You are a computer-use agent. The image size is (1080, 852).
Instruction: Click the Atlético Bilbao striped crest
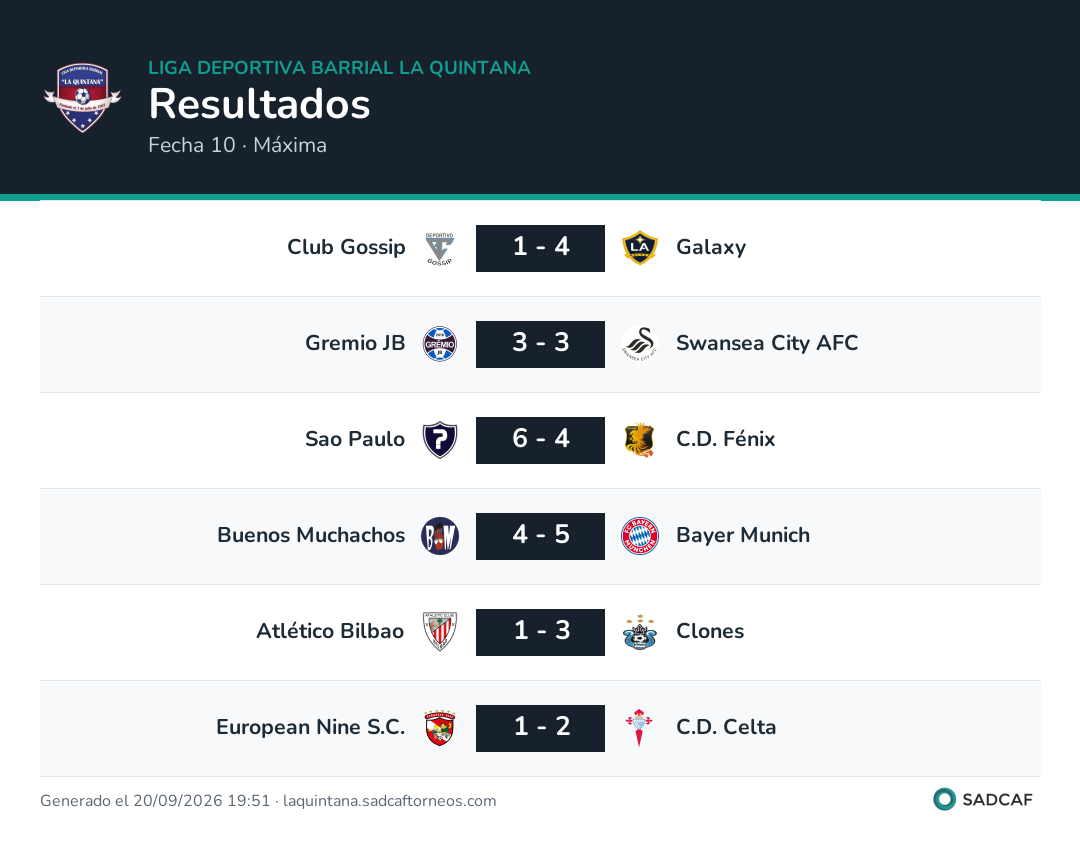point(439,632)
